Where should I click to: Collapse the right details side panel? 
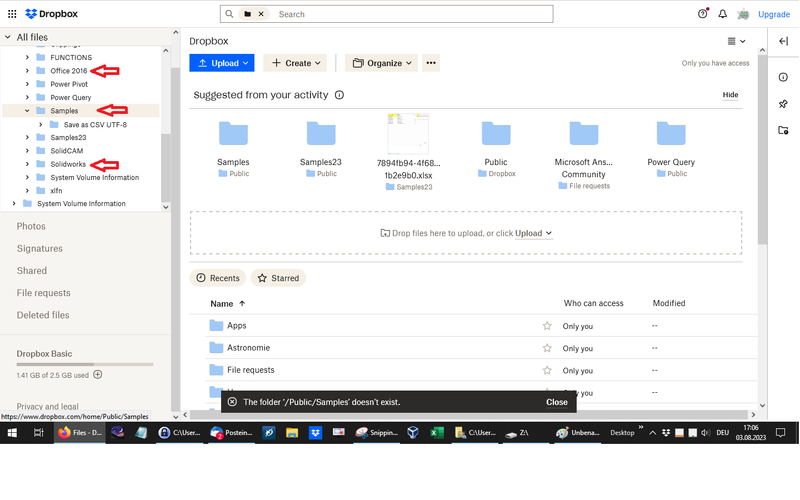pyautogui.click(x=783, y=41)
